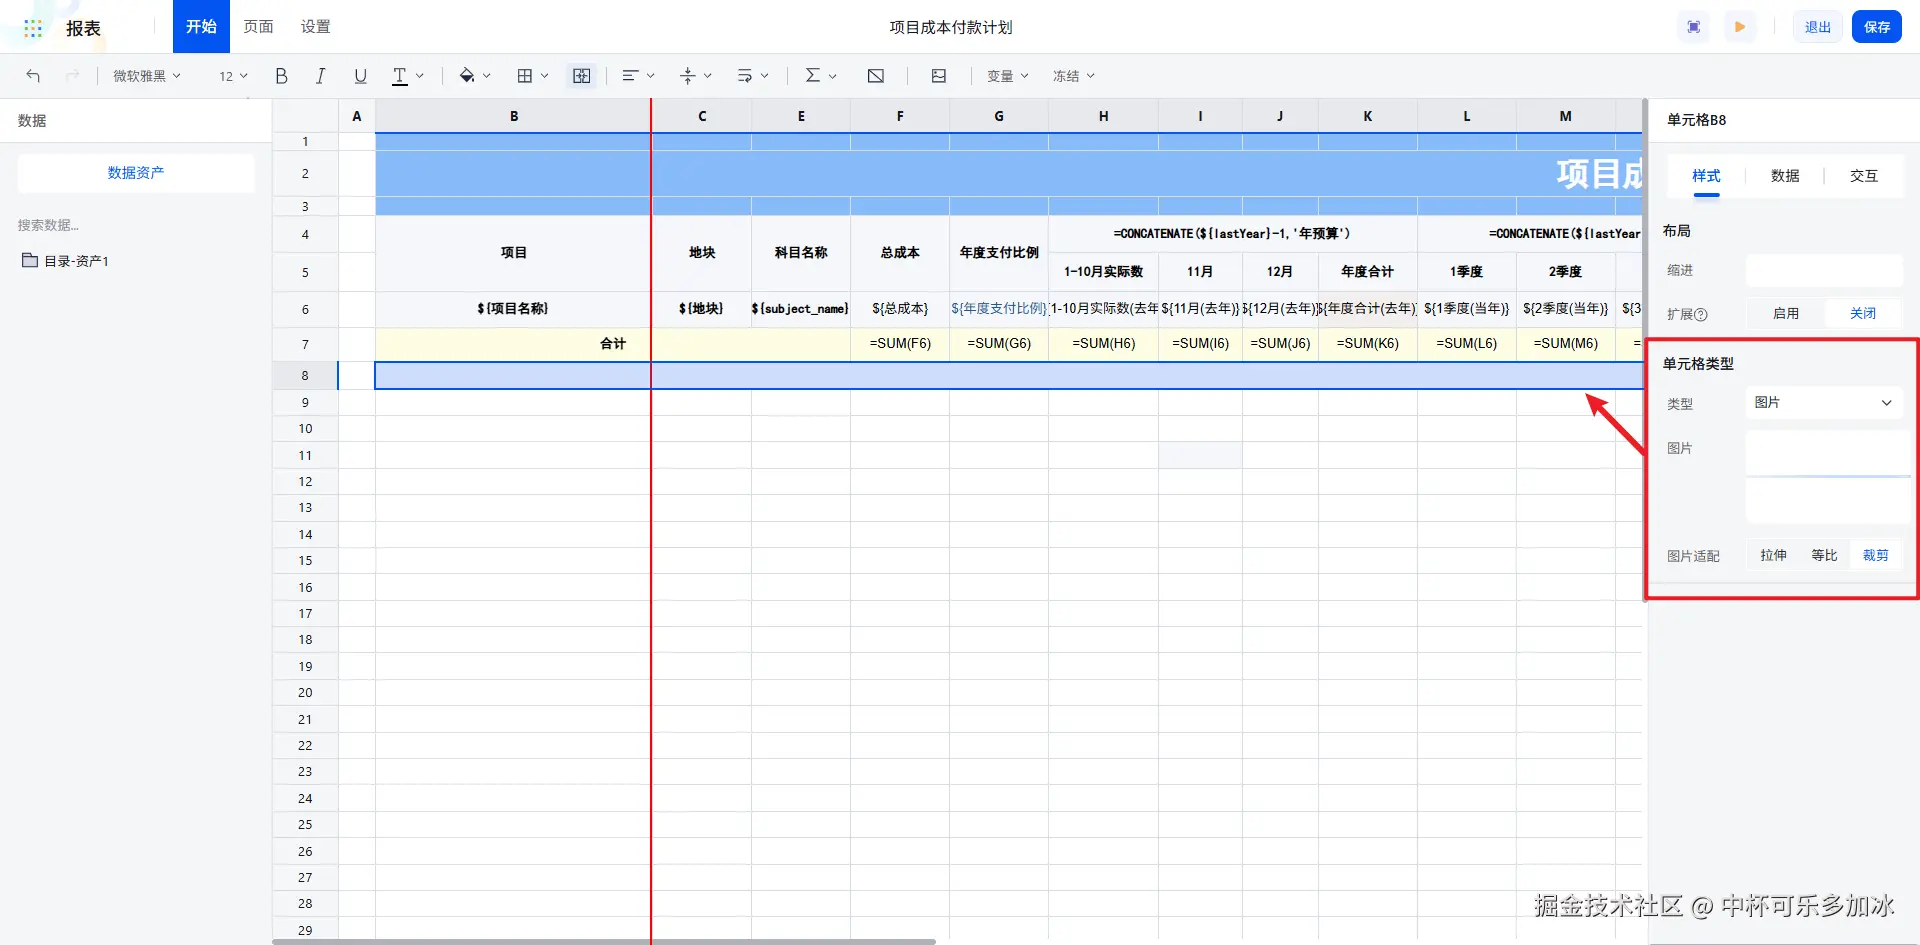The height and width of the screenshot is (945, 1920).
Task: Click the font color T icon
Action: (x=399, y=76)
